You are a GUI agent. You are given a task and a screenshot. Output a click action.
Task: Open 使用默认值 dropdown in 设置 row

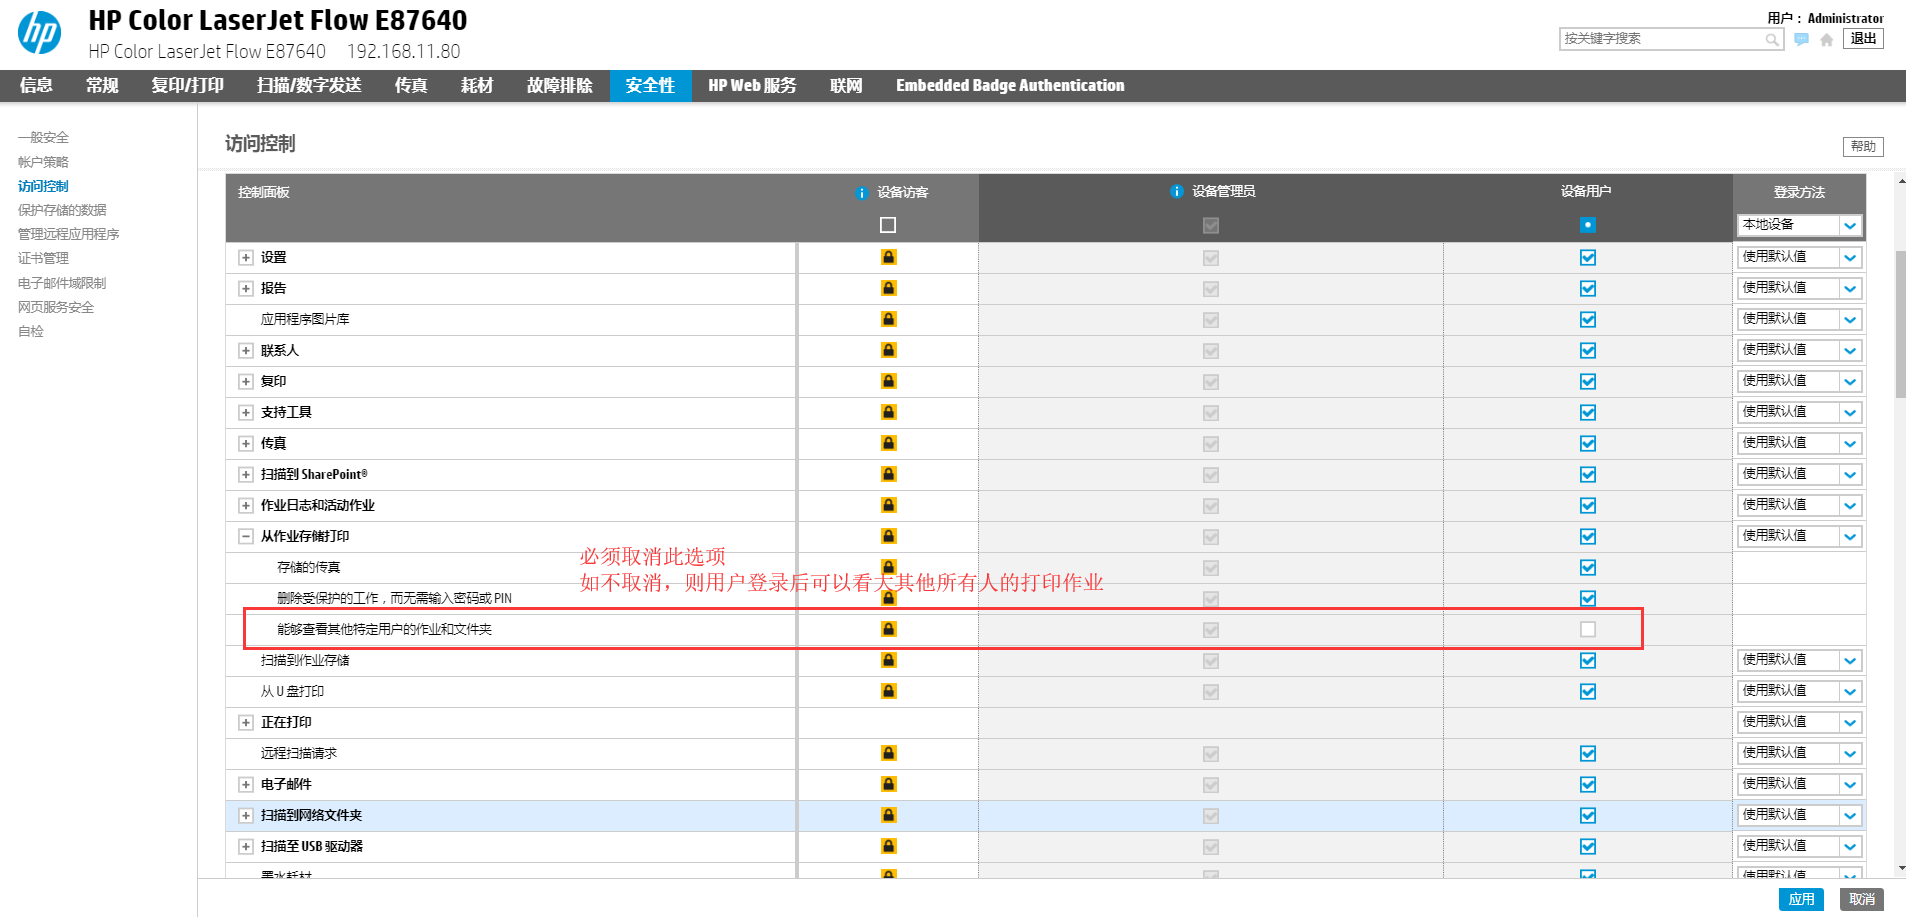click(x=1799, y=257)
